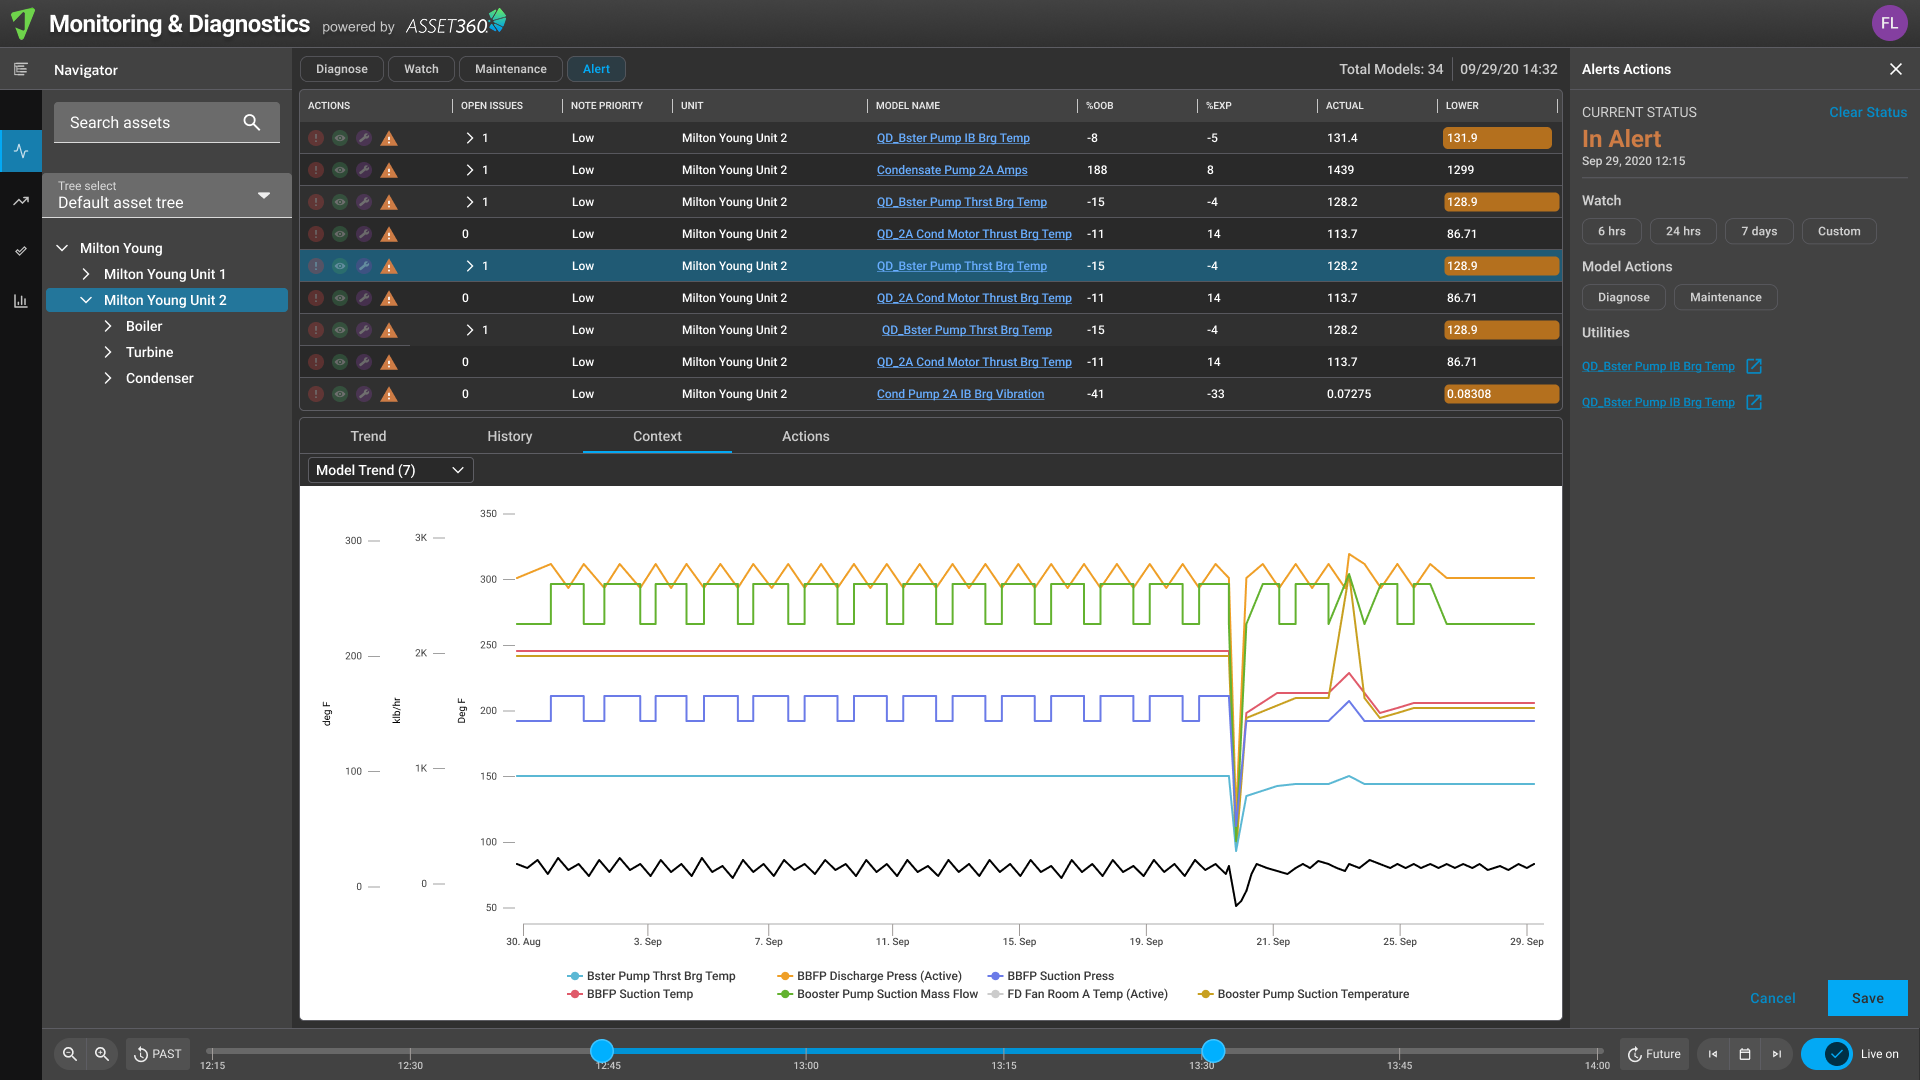
Task: Click the timeline start handle near 12:45
Action: point(602,1051)
